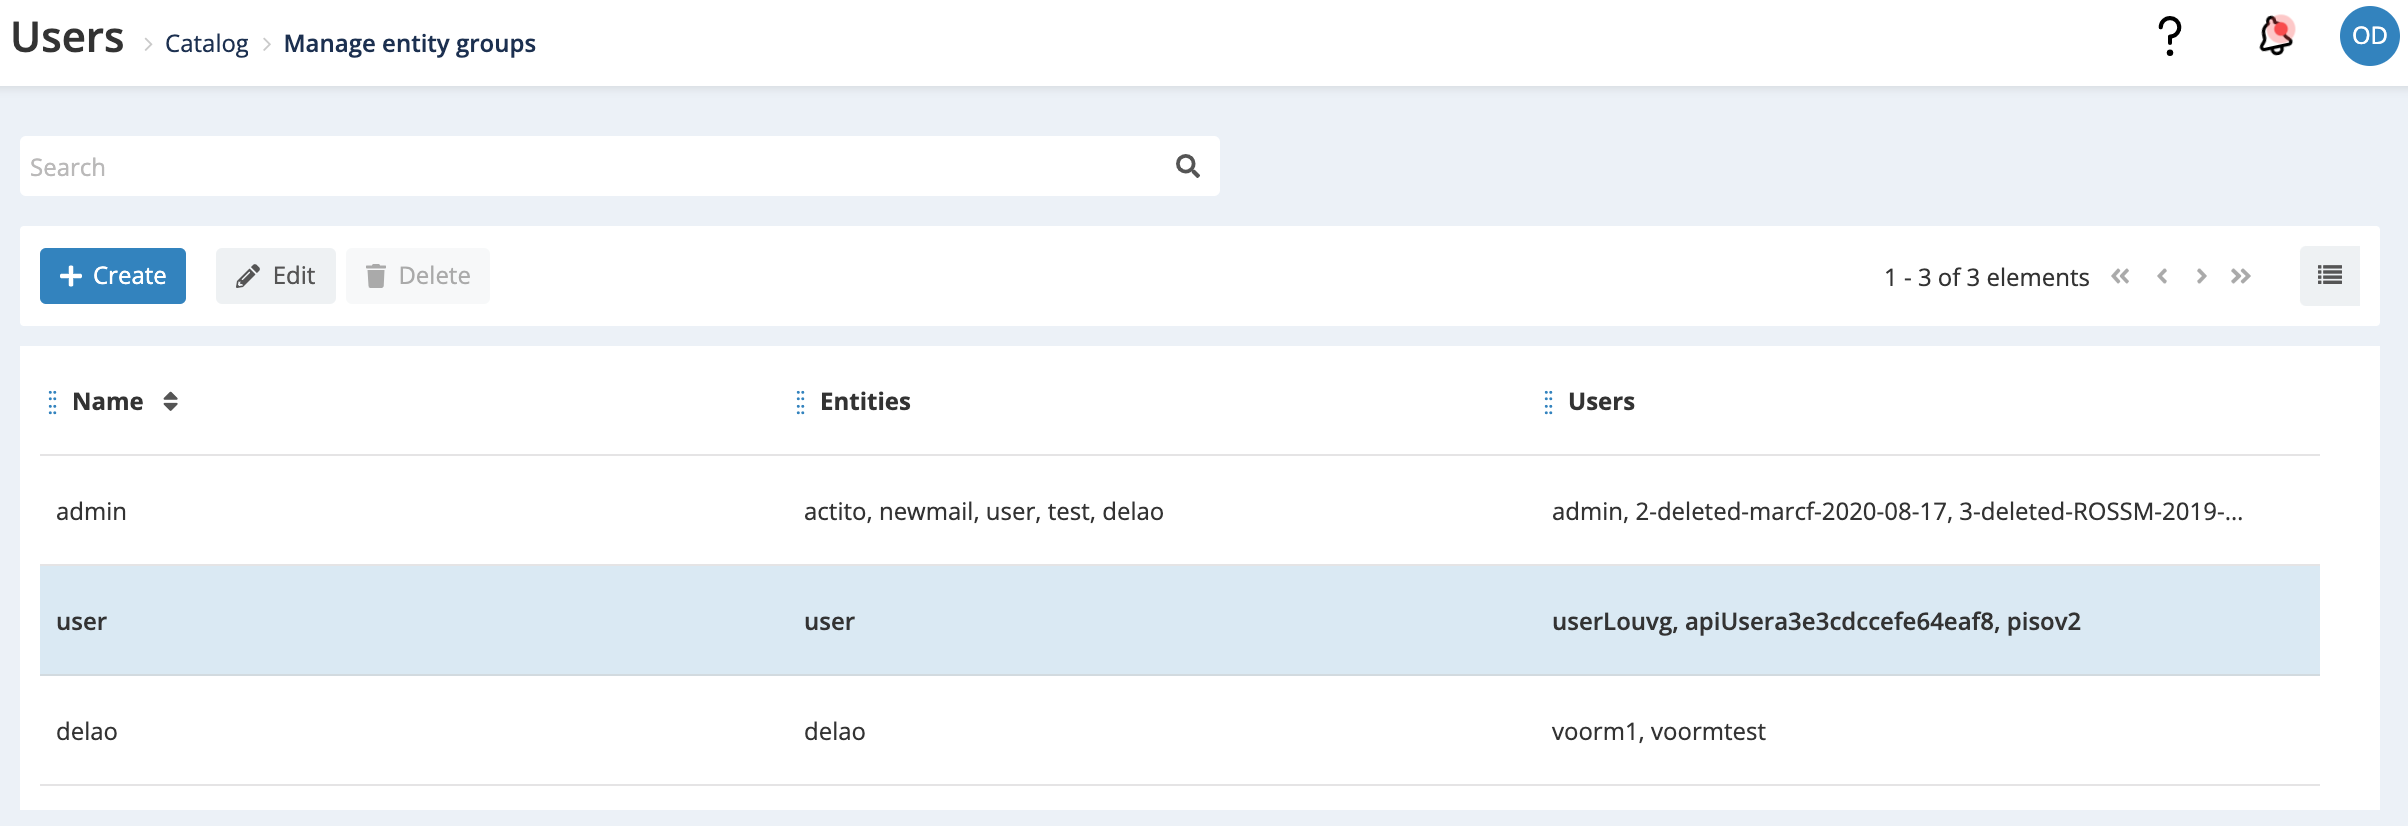Go to the previous page of results

pyautogui.click(x=2162, y=276)
